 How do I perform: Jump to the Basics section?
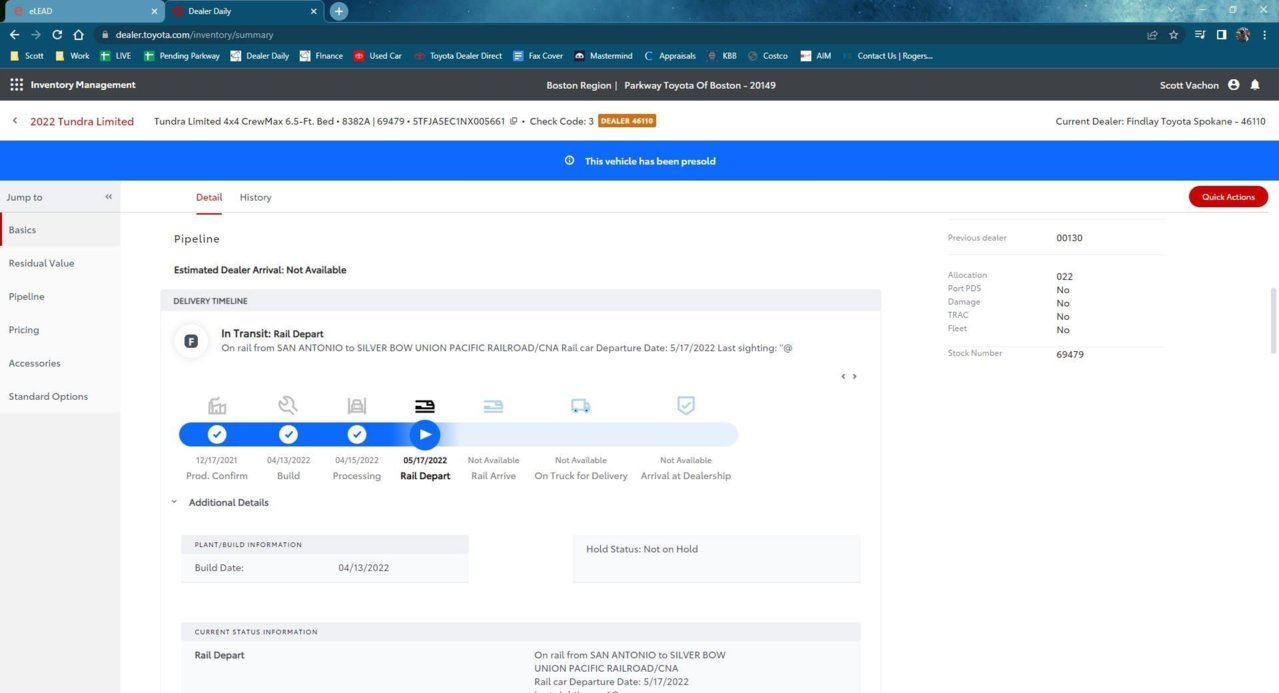pyautogui.click(x=60, y=230)
